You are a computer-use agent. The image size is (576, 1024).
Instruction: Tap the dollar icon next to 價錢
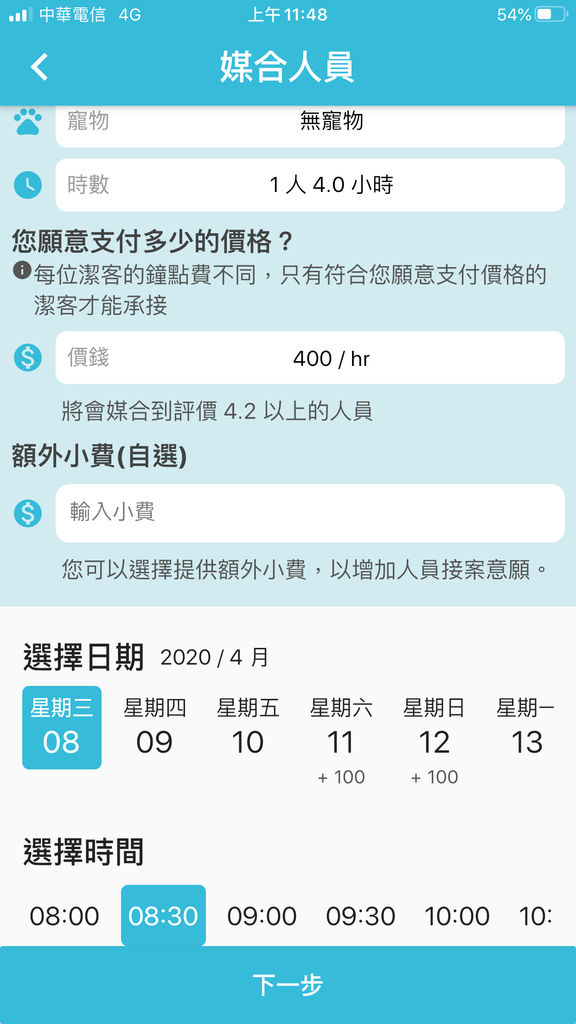[27, 358]
